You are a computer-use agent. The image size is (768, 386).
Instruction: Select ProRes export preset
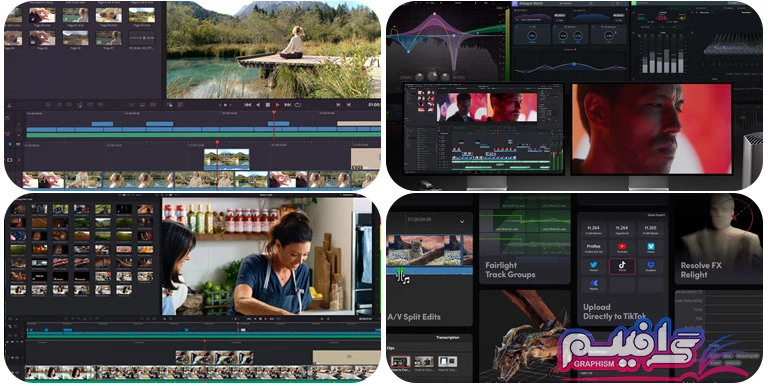pyautogui.click(x=593, y=249)
